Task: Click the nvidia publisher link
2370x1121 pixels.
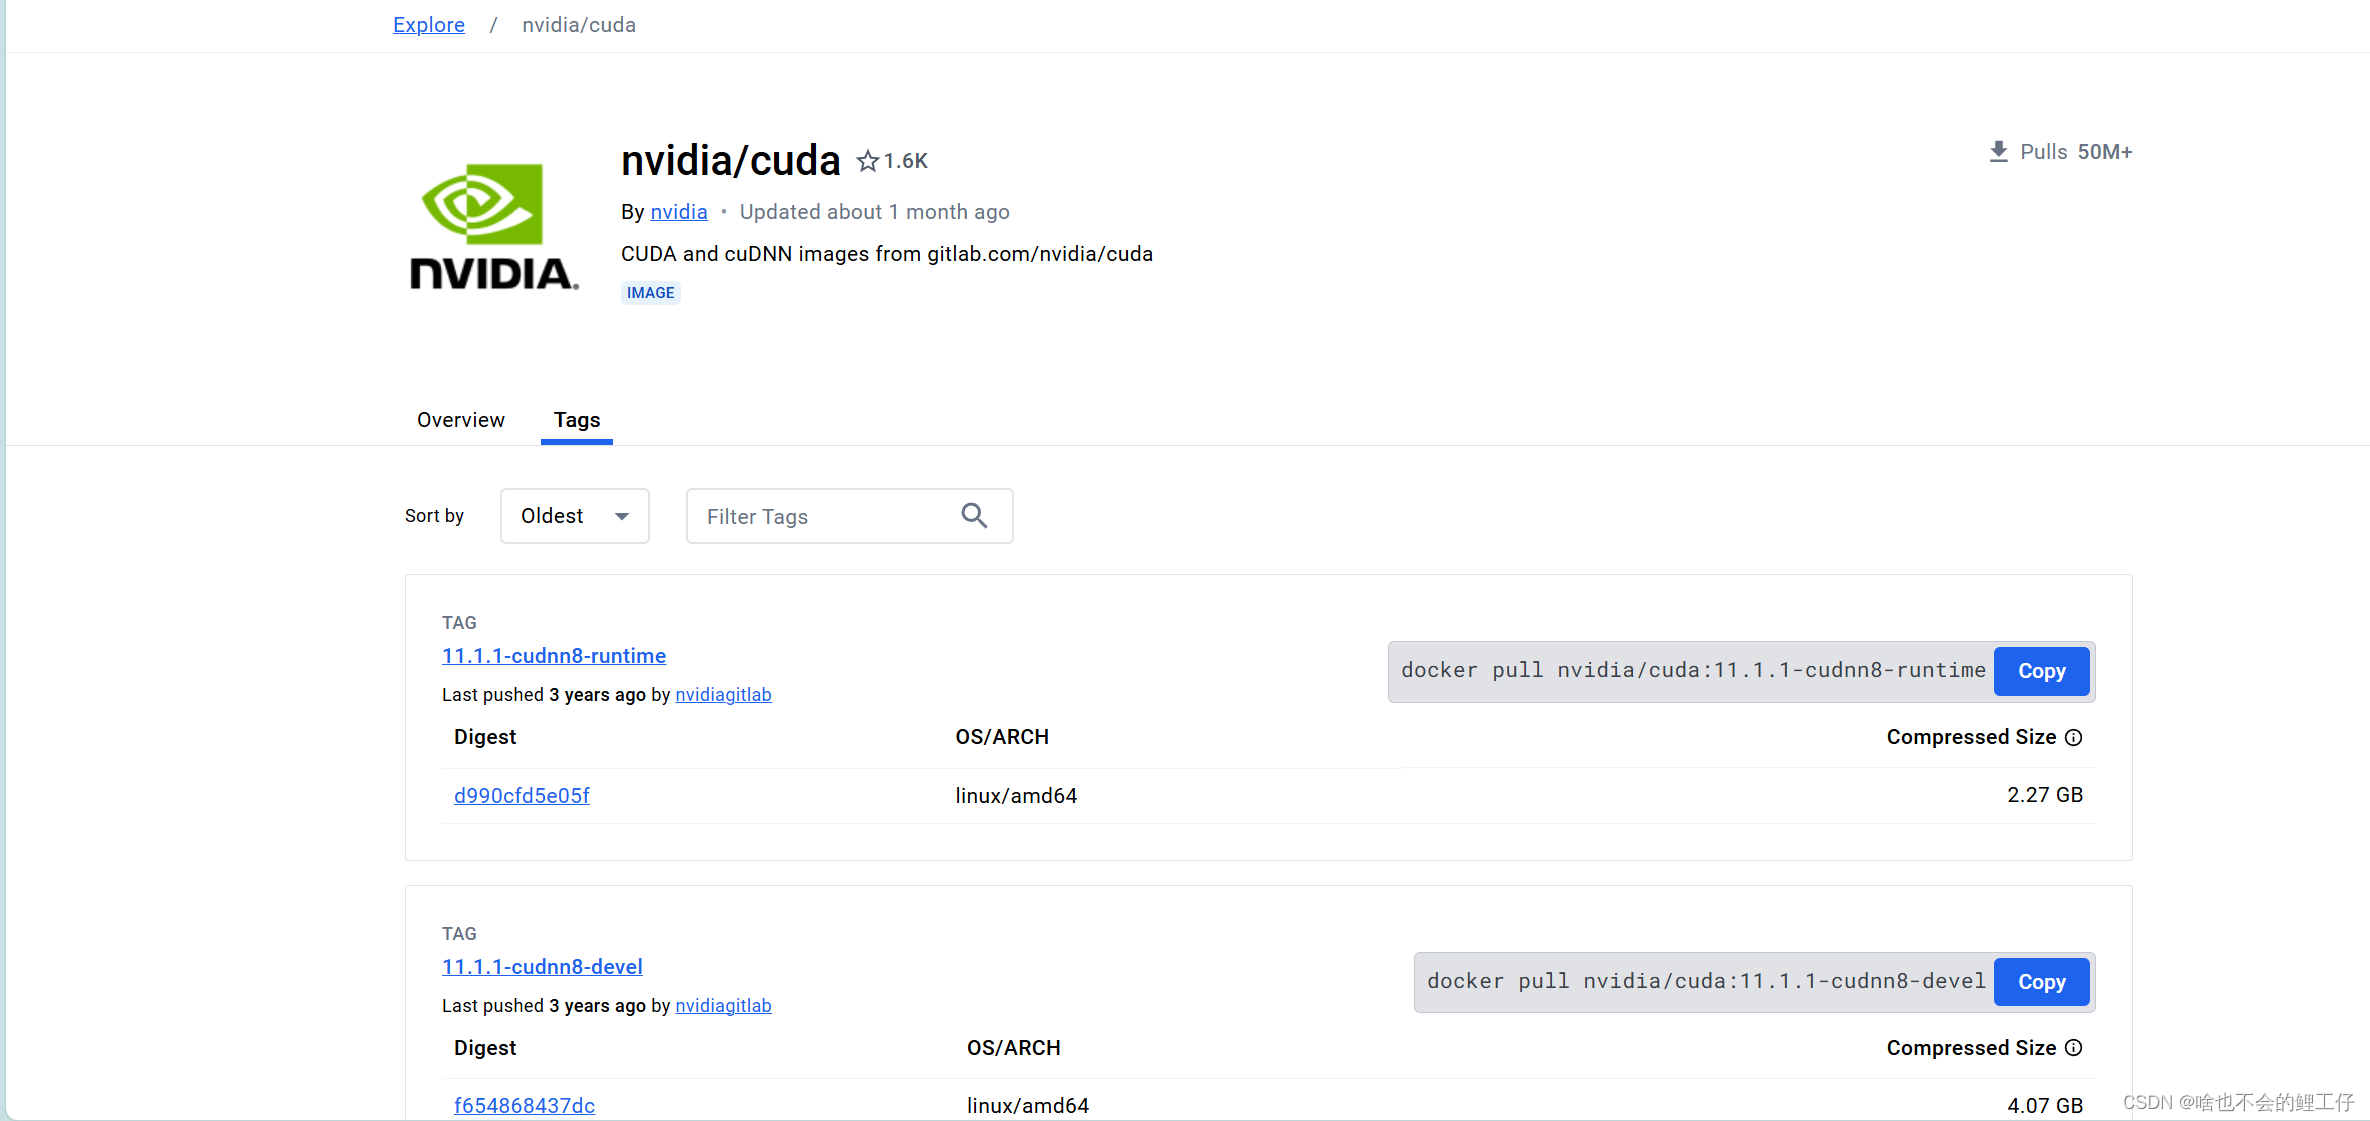Action: (678, 211)
